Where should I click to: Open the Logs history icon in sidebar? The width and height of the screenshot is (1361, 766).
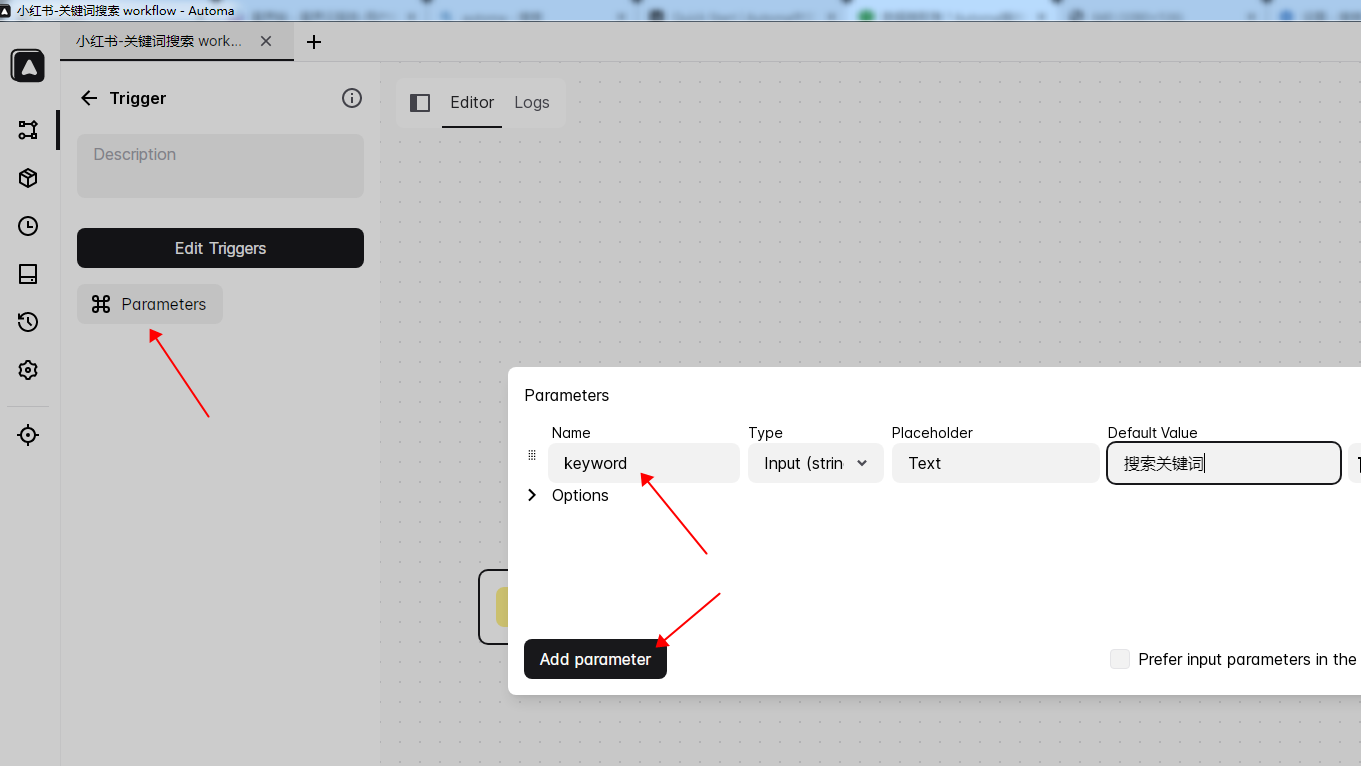[28, 322]
